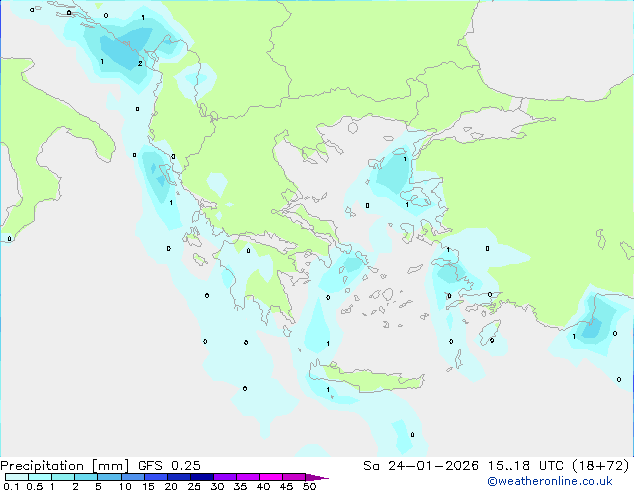The height and width of the screenshot is (490, 634).
Task: Click the '2' precipitation value on the map
Action: tap(140, 63)
